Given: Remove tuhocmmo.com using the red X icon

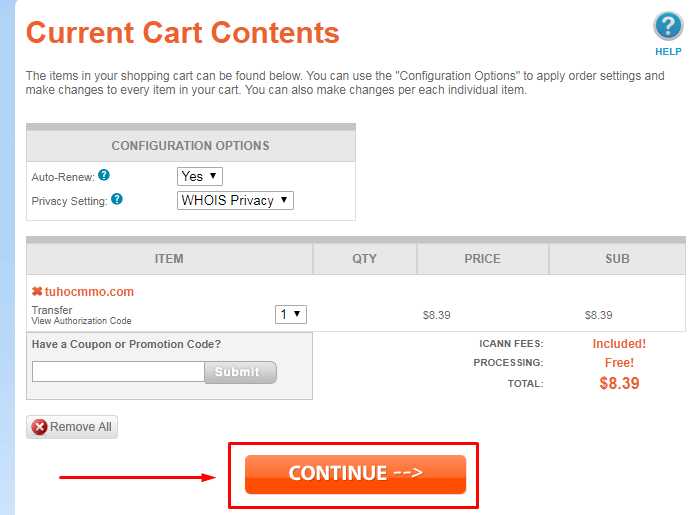Looking at the screenshot, I should (x=37, y=292).
